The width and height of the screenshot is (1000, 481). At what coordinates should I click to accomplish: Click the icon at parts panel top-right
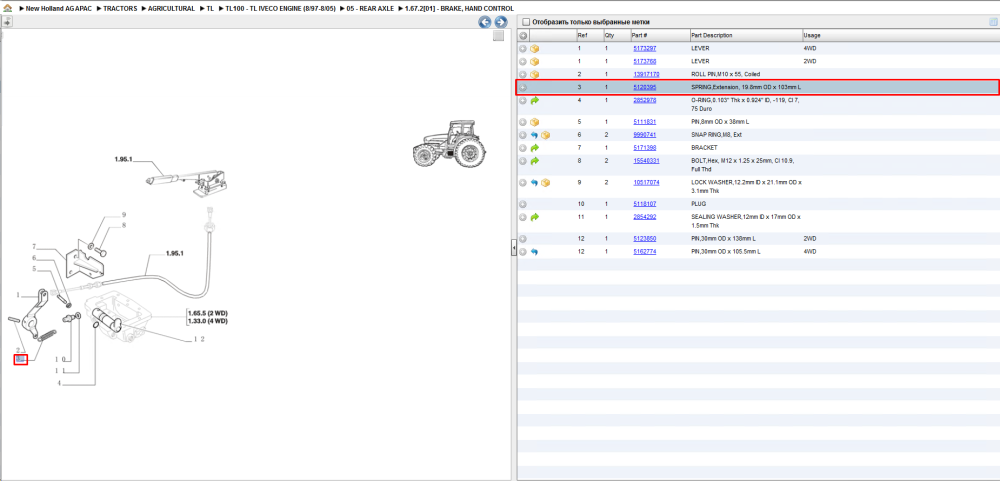click(992, 22)
